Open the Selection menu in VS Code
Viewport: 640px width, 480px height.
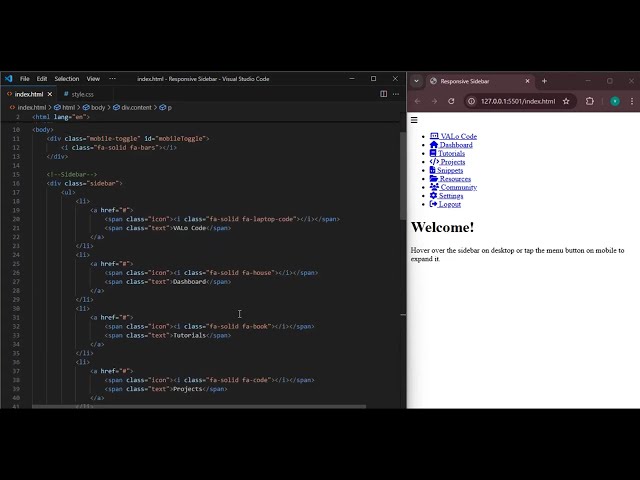pos(67,79)
